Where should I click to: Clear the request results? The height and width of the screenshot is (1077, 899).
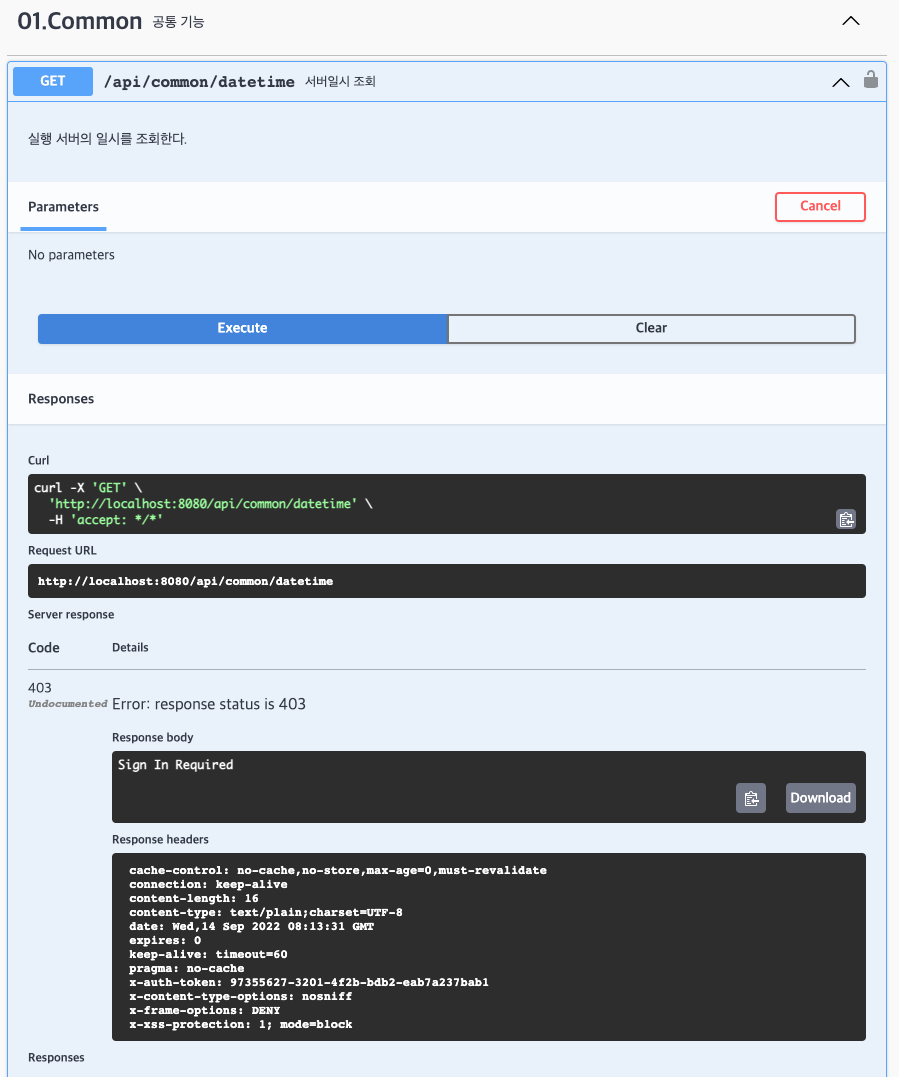pos(651,328)
